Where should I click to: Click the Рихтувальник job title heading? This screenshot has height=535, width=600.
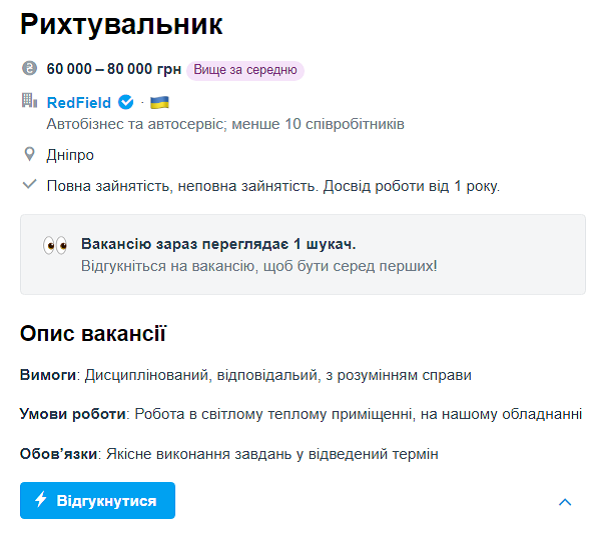click(x=121, y=25)
